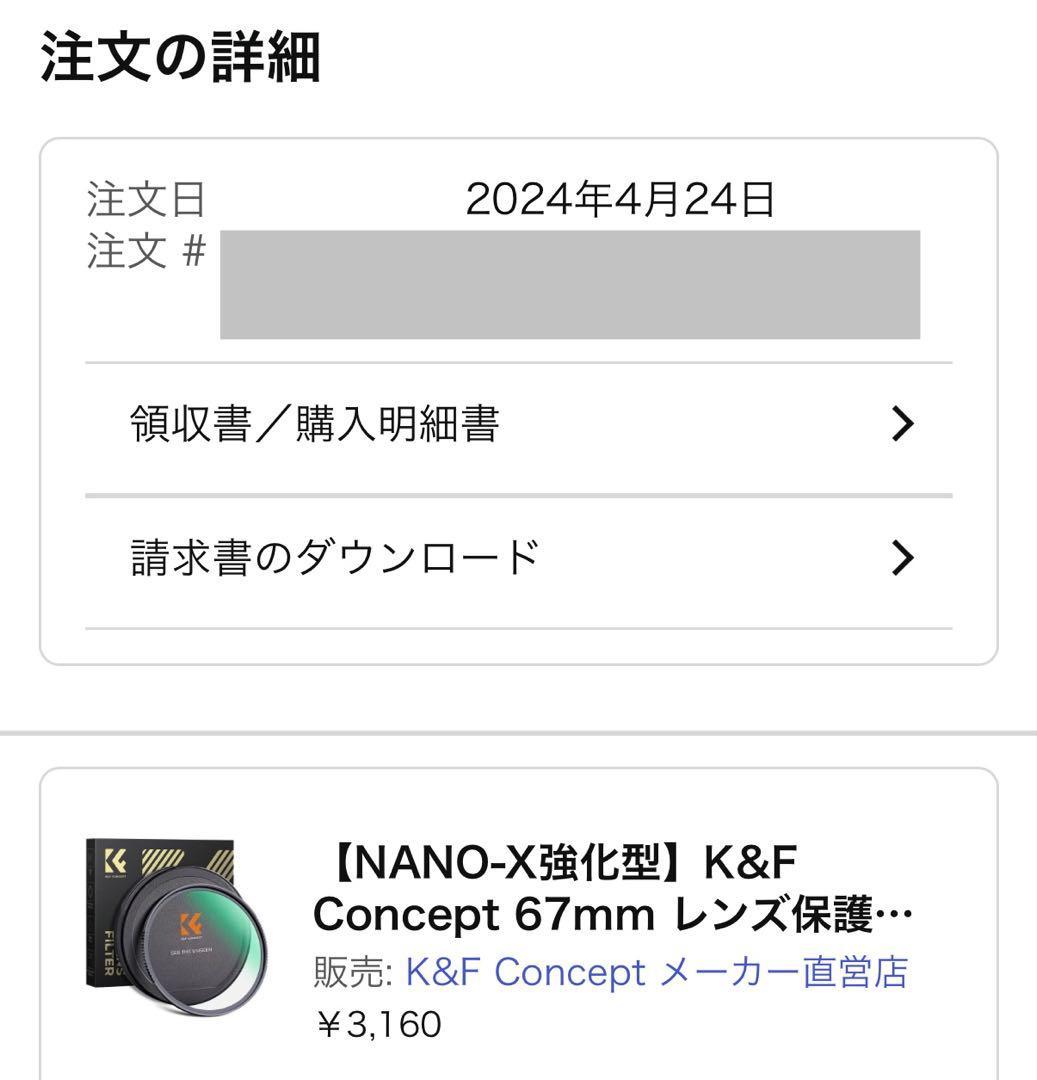Click the gray redacted order number box

[x=569, y=285]
